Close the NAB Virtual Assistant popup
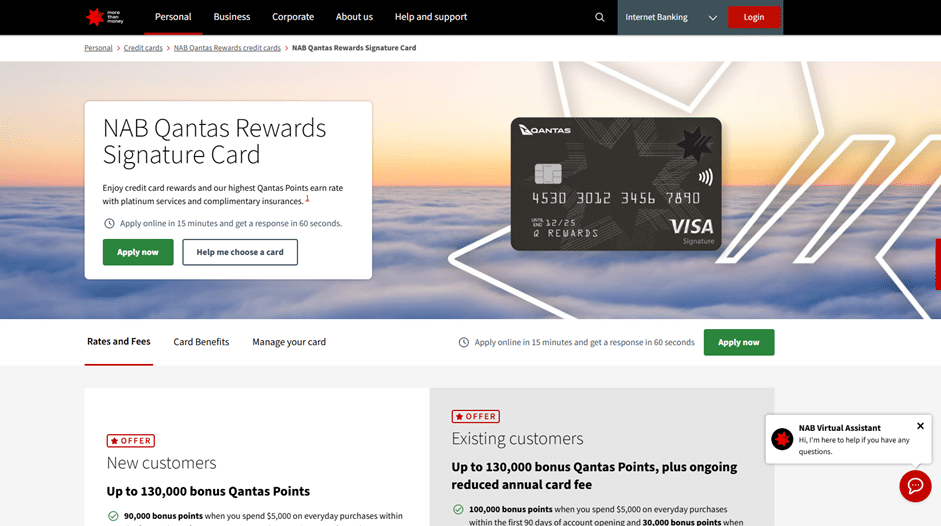The width and height of the screenshot is (941, 526). coord(920,426)
